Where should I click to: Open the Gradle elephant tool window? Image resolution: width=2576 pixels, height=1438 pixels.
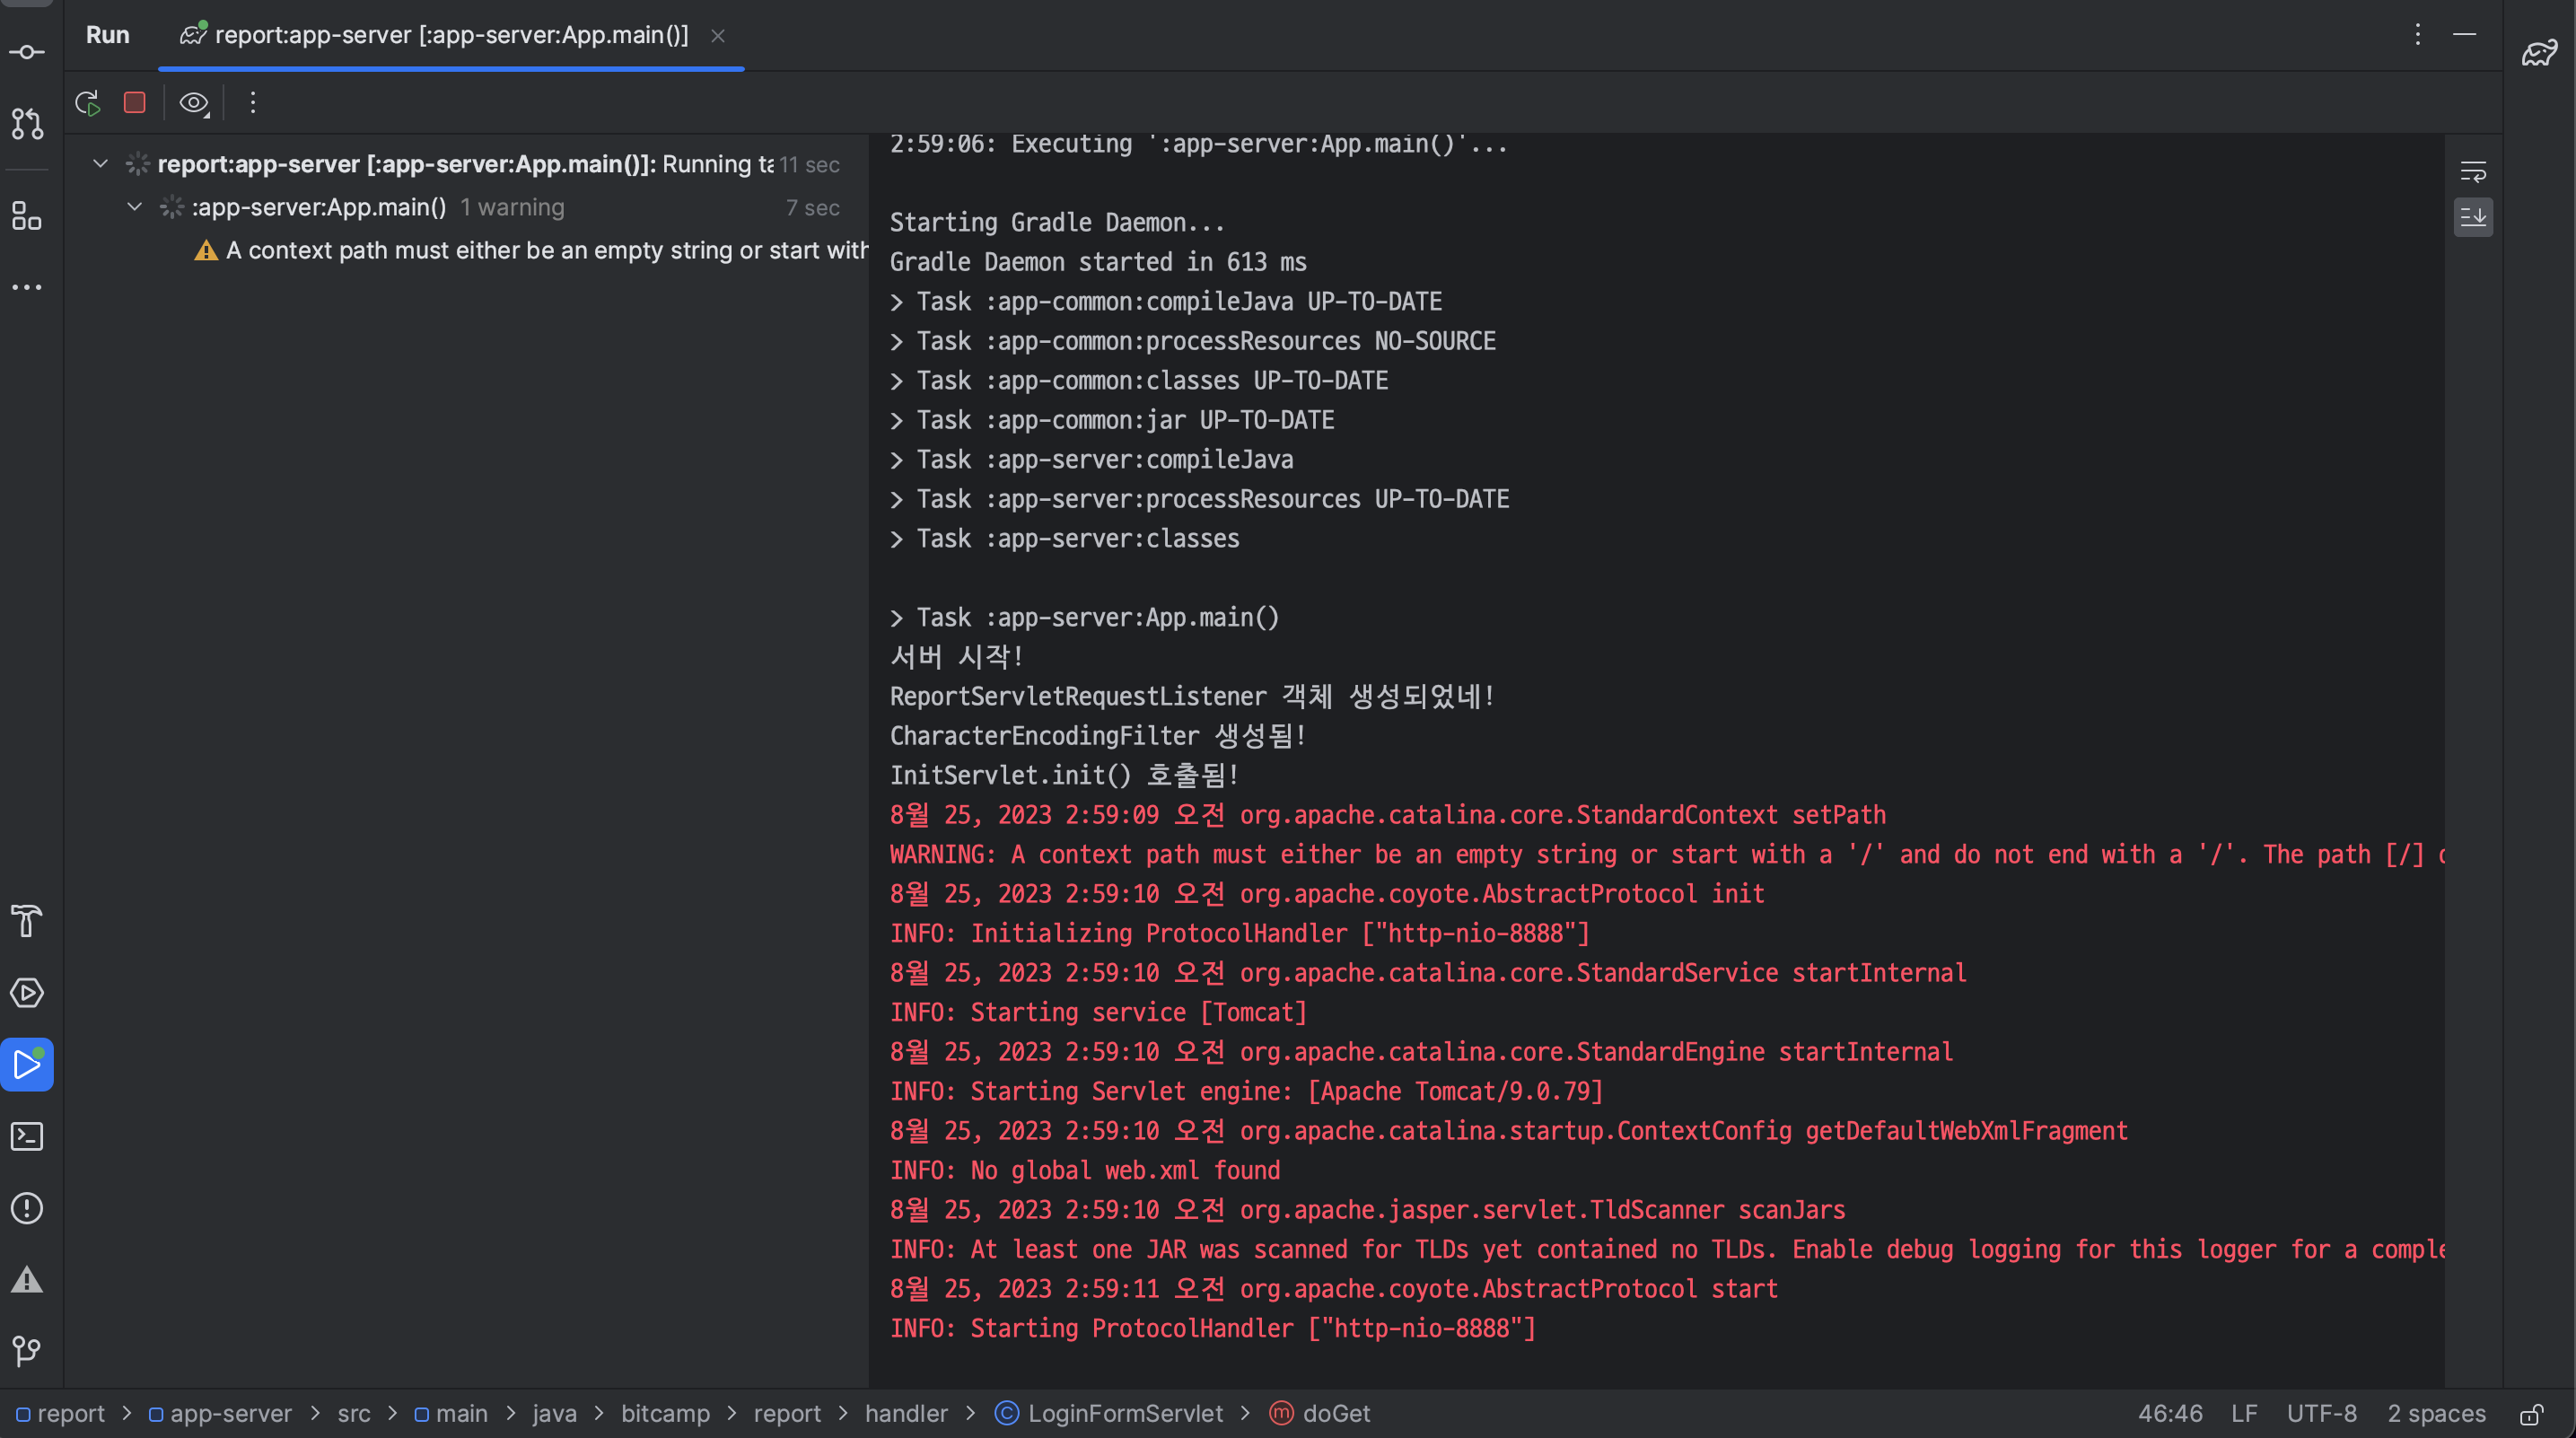pyautogui.click(x=2539, y=53)
